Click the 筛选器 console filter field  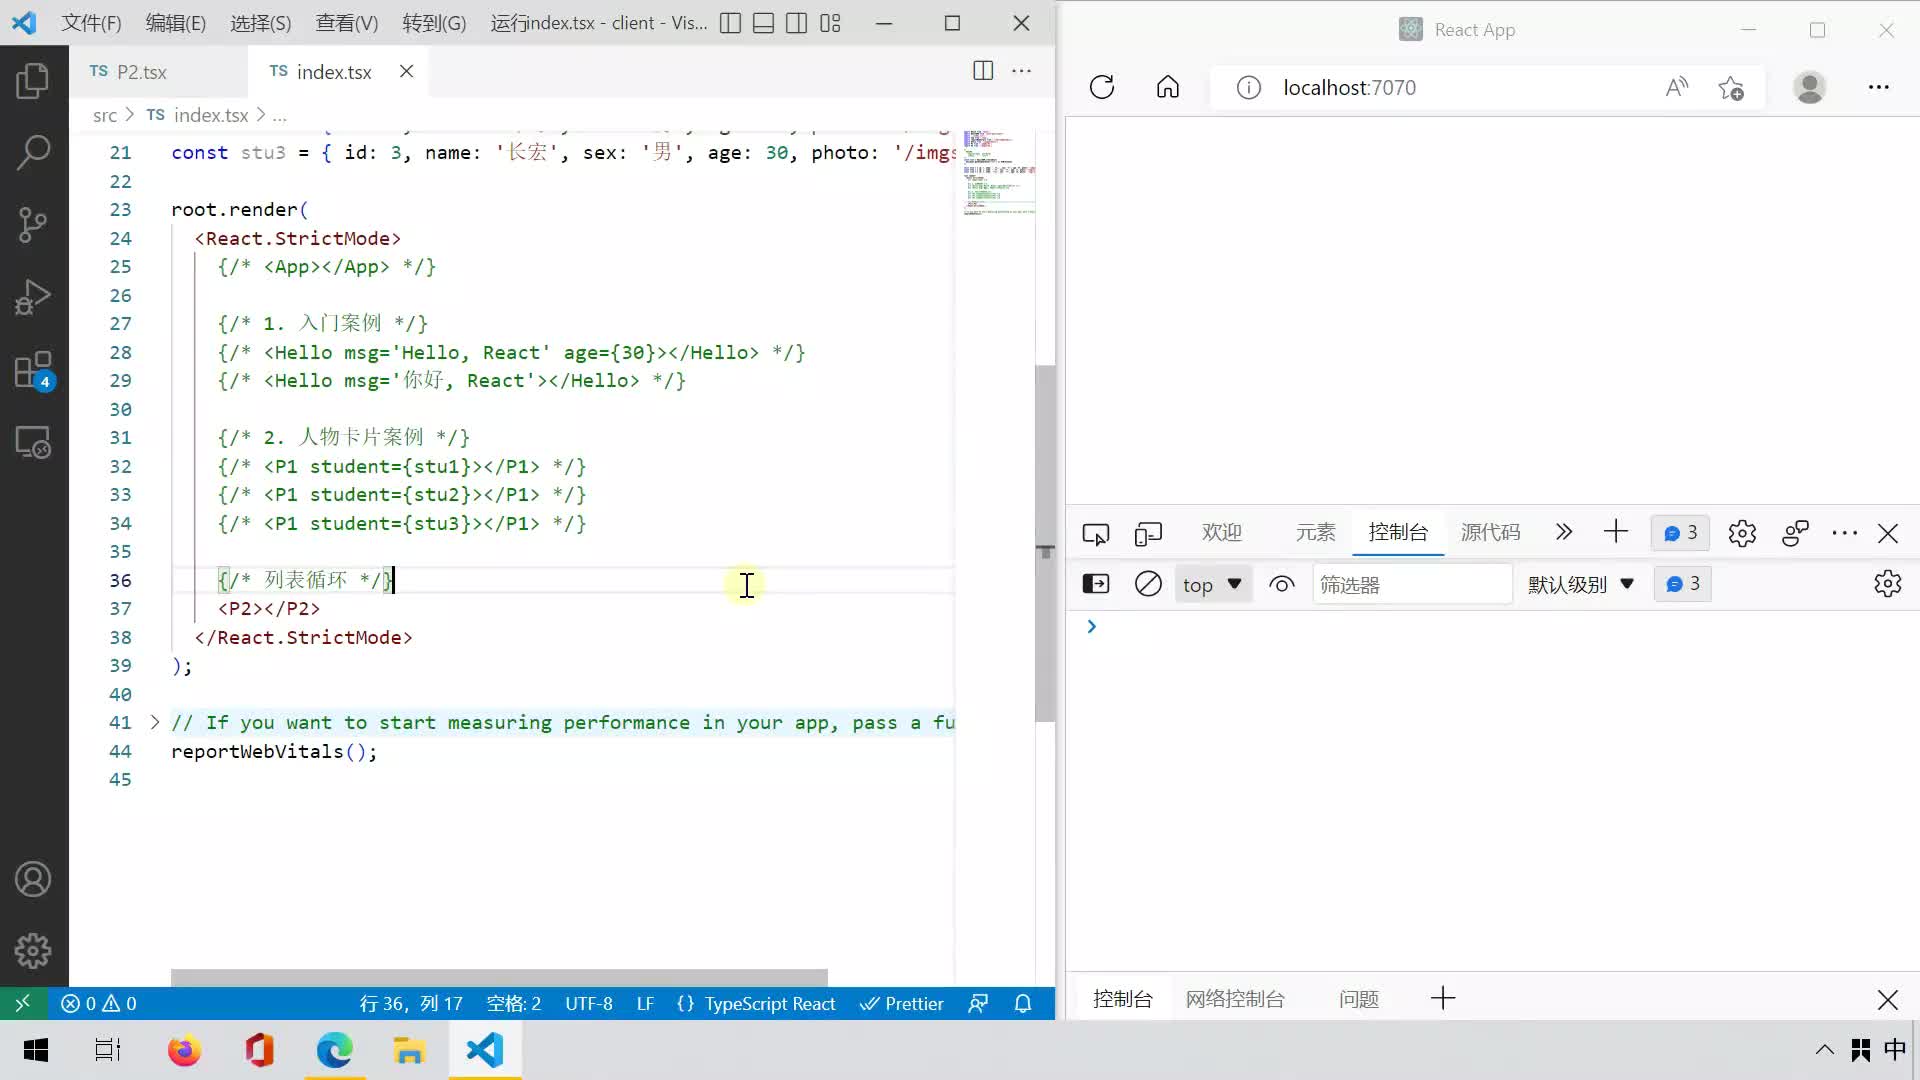[x=1411, y=585]
